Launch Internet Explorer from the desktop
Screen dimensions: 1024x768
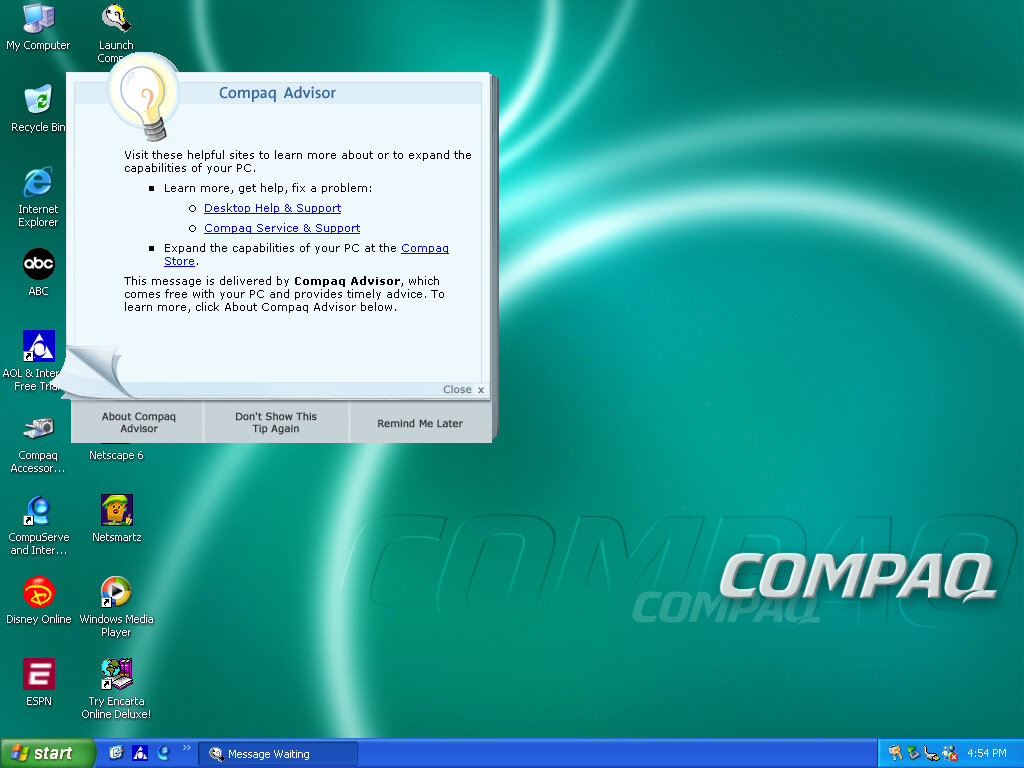click(38, 183)
